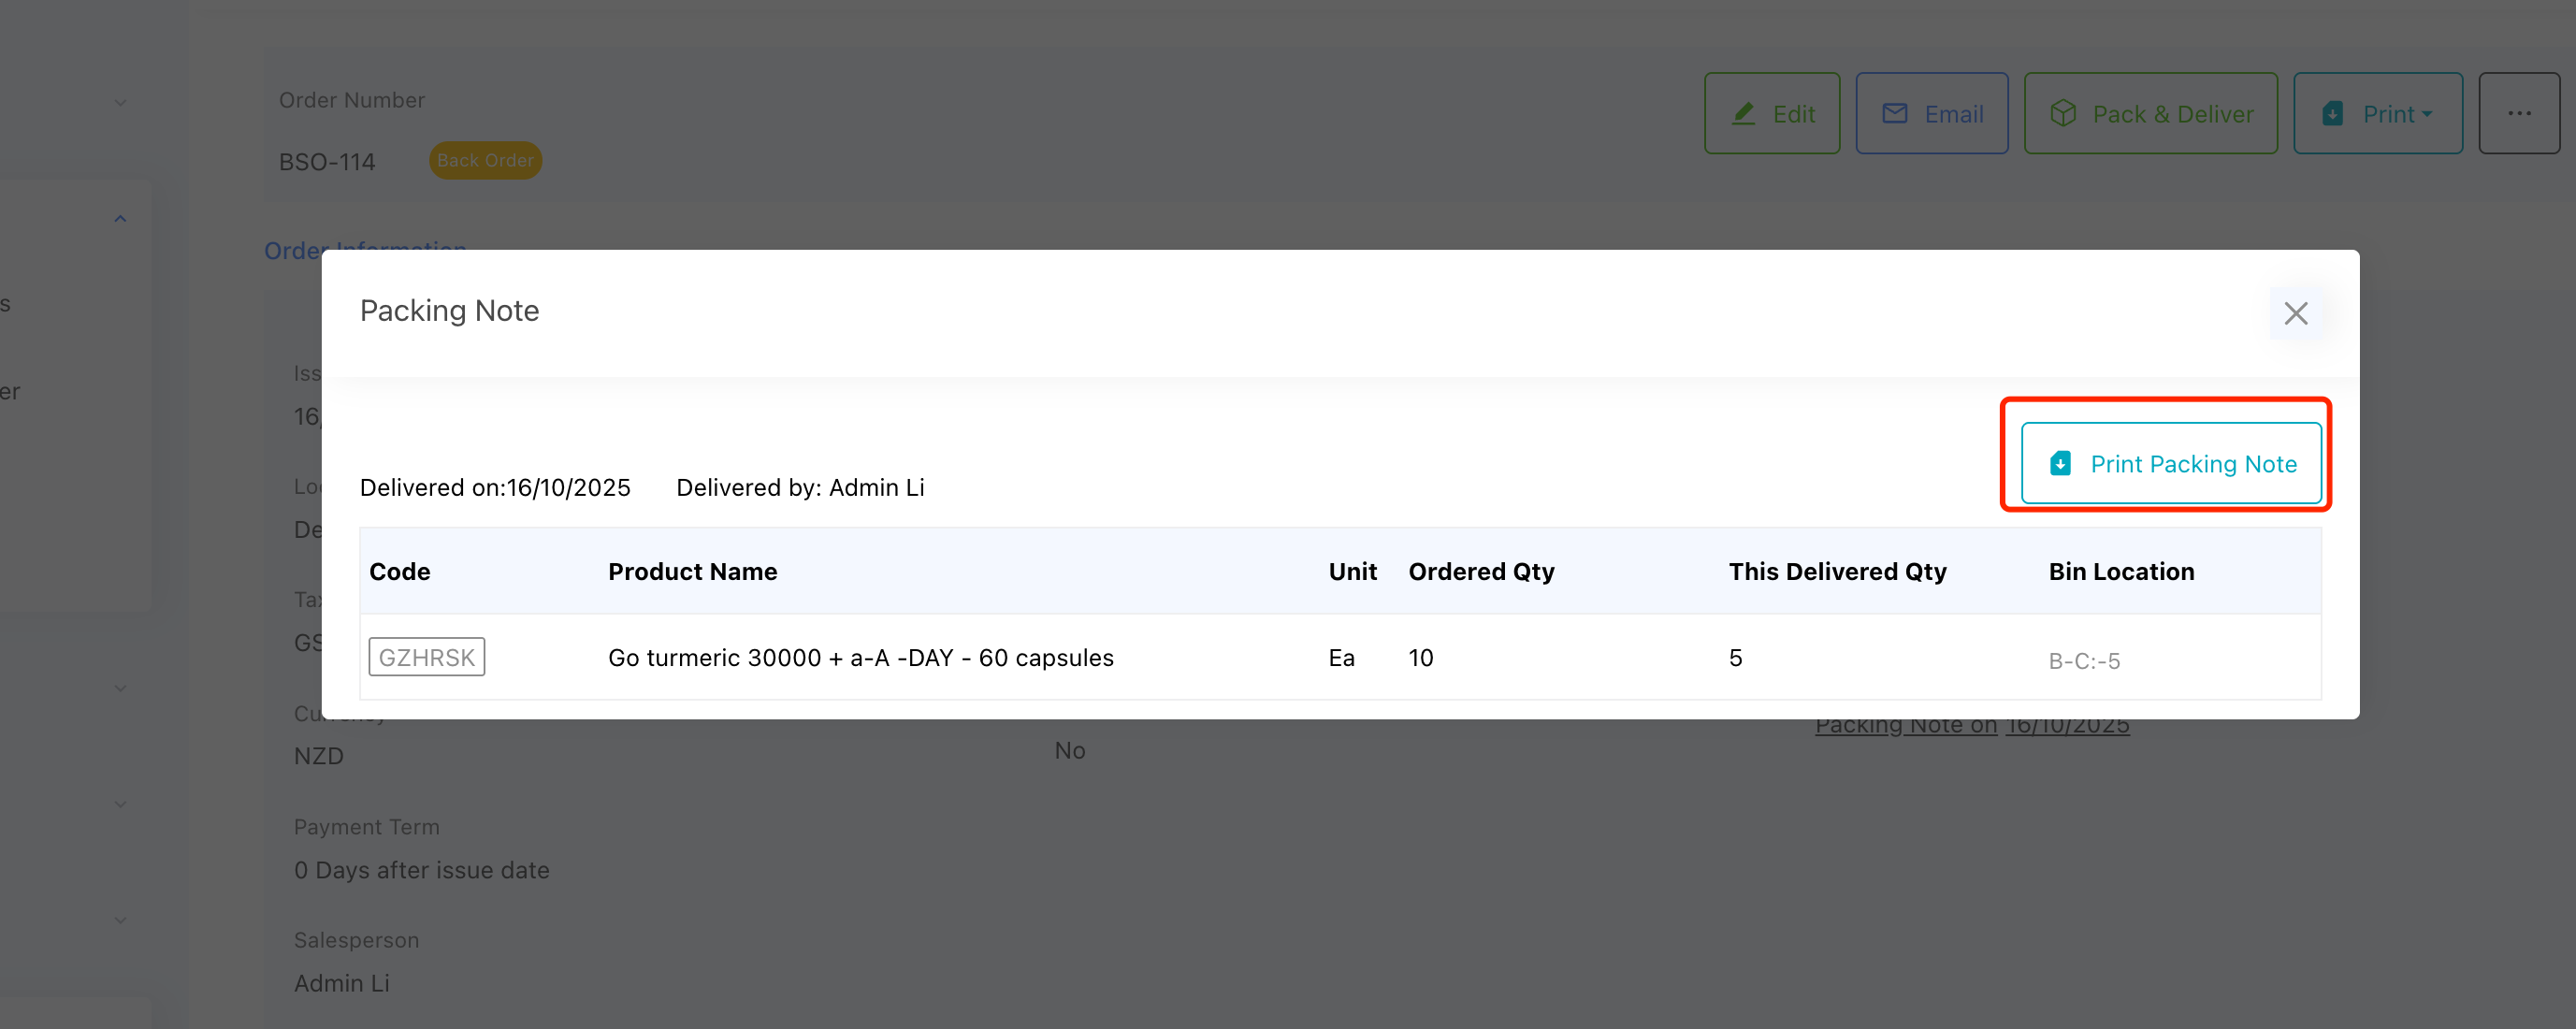The width and height of the screenshot is (2576, 1029).
Task: Click the B-C:-5 bin location value
Action: (2083, 660)
